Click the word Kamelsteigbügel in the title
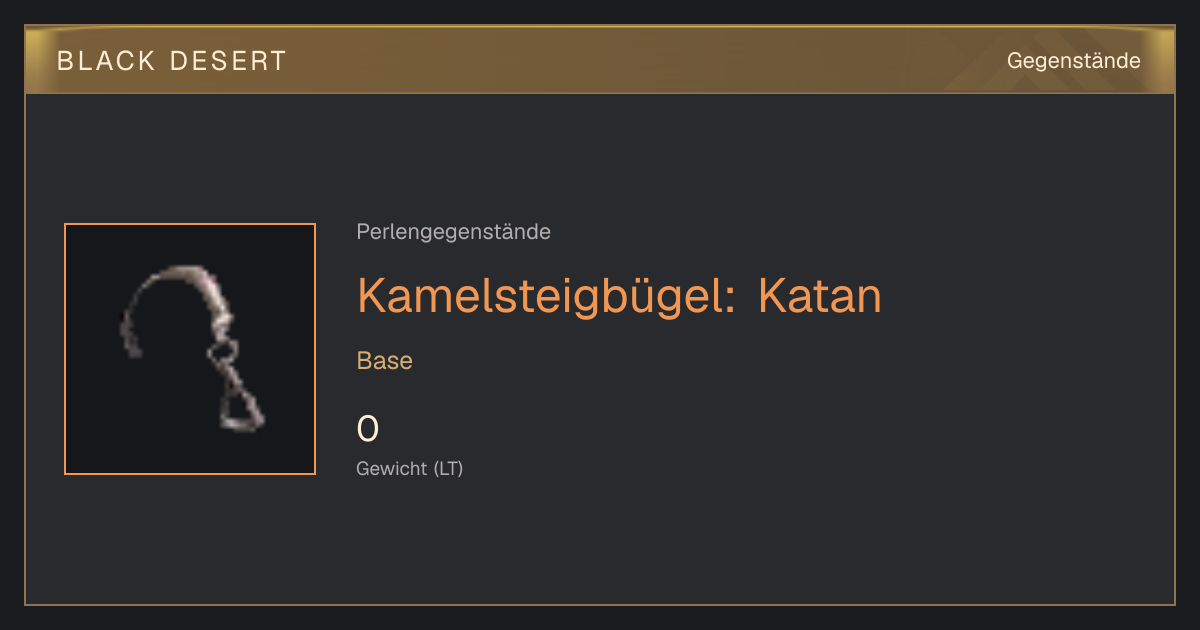This screenshot has height=630, width=1200. click(546, 295)
